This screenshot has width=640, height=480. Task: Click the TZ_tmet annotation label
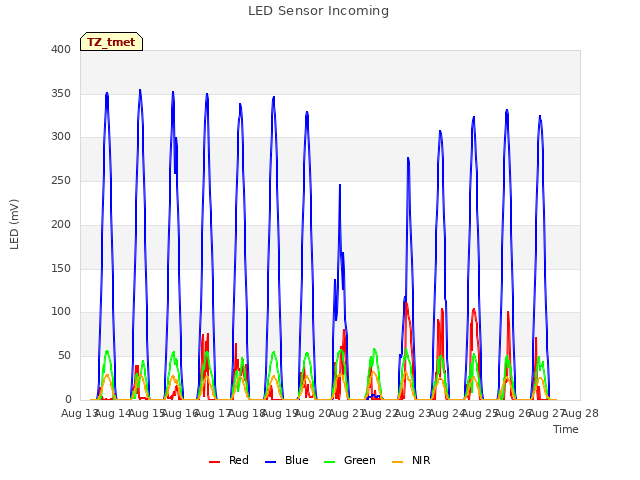coord(111,42)
